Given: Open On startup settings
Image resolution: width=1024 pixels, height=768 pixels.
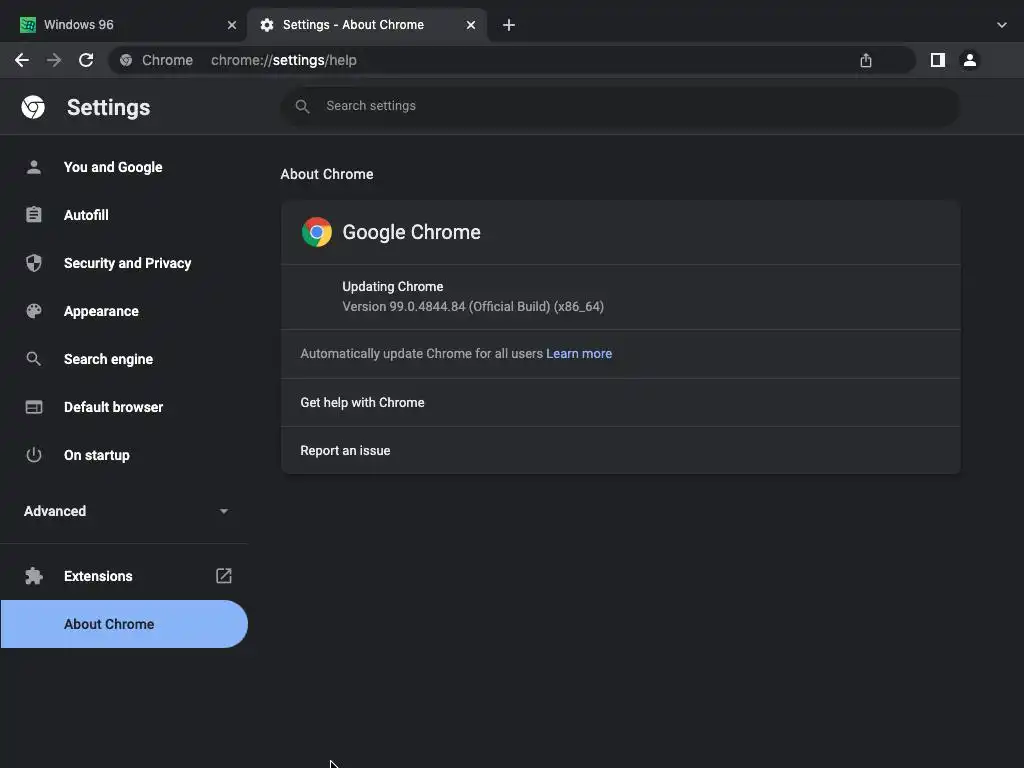Looking at the screenshot, I should click(x=124, y=455).
